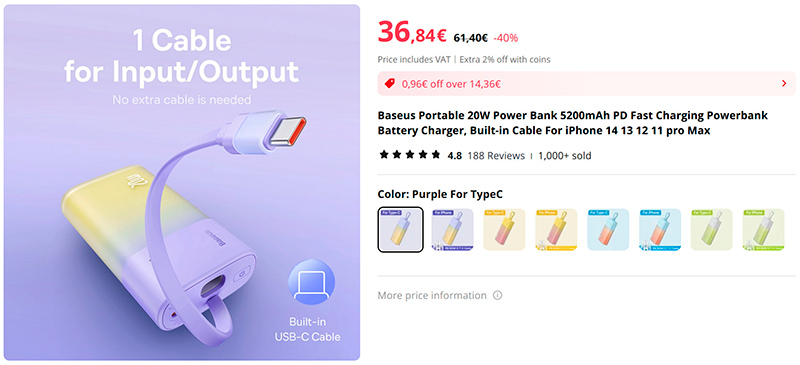Choose the purple For iPhone color option

pyautogui.click(x=453, y=229)
